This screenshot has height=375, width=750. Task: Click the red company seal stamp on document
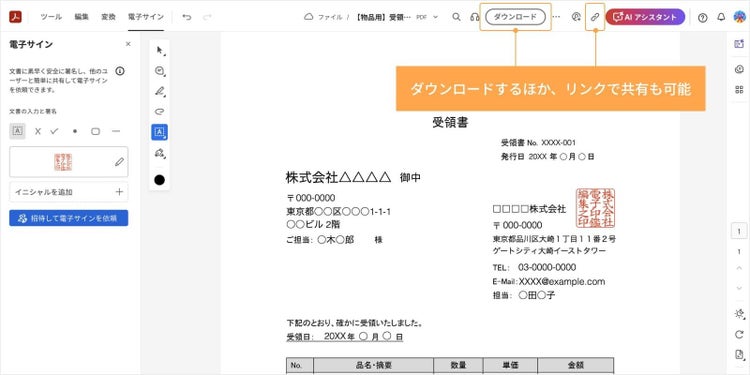tap(596, 208)
